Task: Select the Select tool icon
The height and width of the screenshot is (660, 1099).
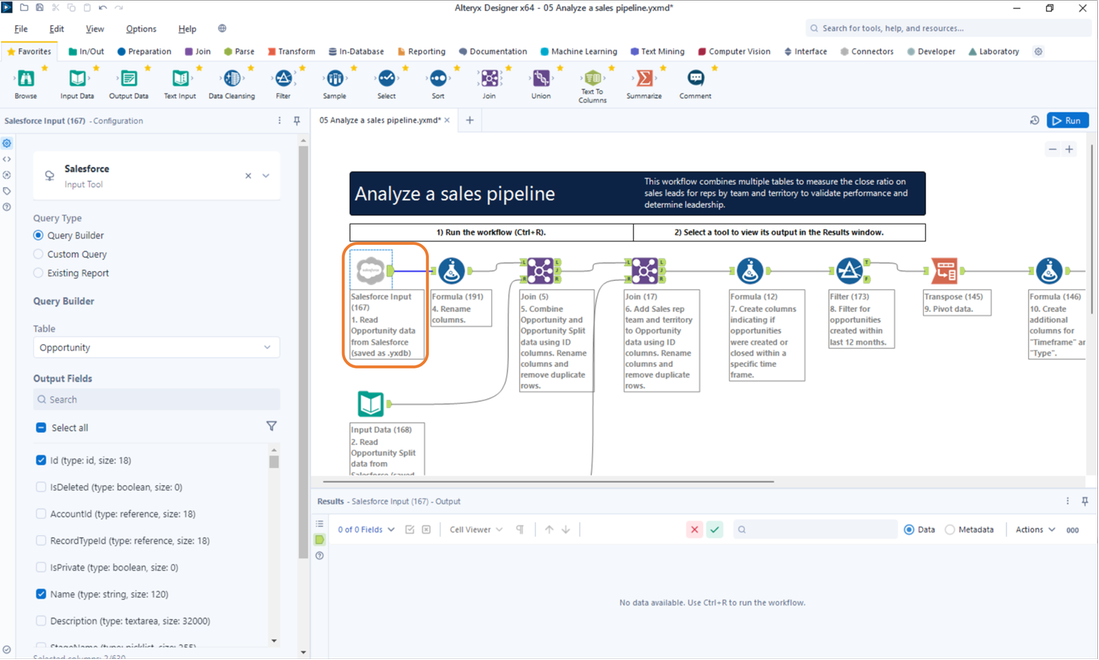Action: click(386, 78)
